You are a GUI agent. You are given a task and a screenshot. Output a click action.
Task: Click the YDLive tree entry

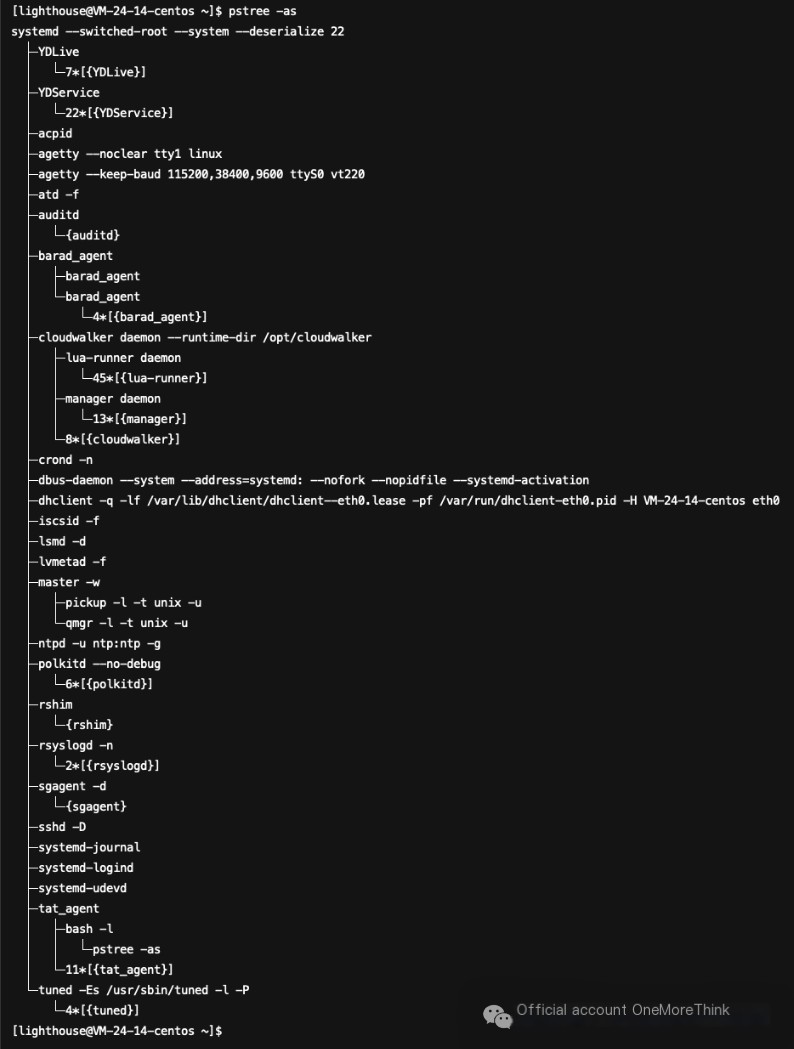pyautogui.click(x=58, y=52)
